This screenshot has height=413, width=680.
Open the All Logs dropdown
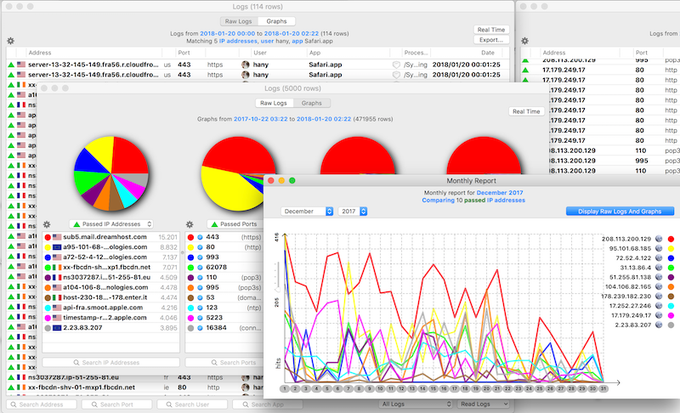415,404
